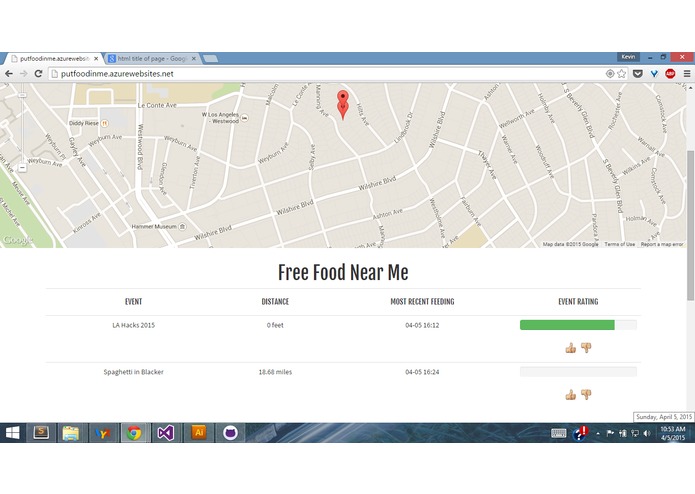The height and width of the screenshot is (494, 695).
Task: Click LA Hacks 2015 green rating bar
Action: pos(567,325)
